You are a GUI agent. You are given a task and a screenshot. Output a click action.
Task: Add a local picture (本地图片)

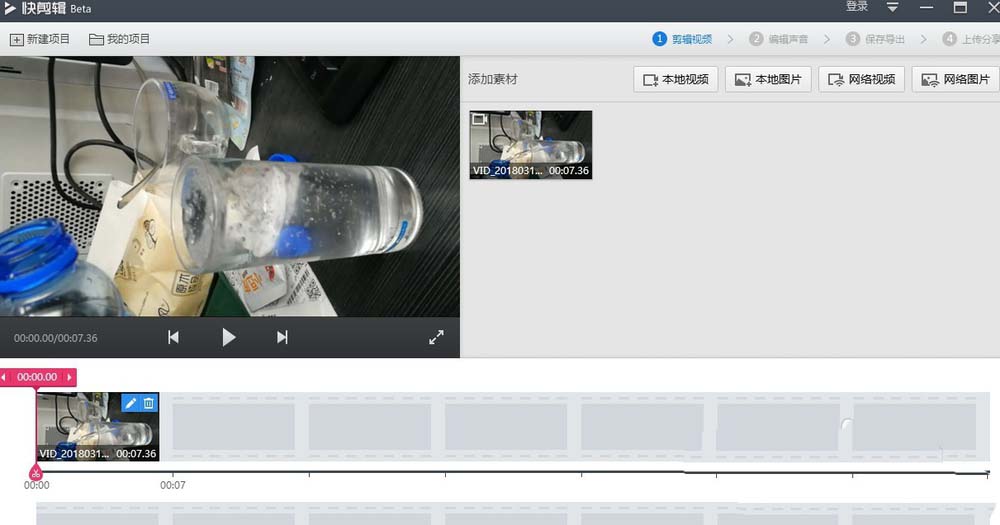click(x=768, y=79)
